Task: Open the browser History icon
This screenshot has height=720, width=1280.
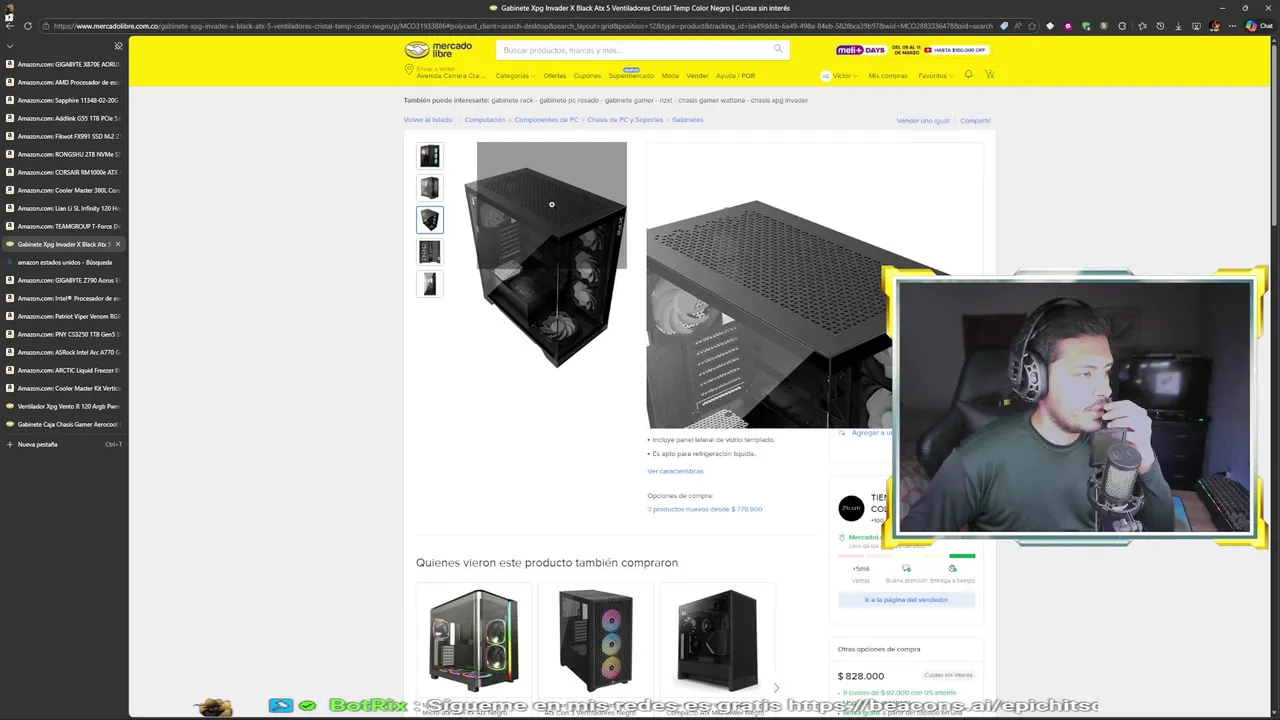Action: pos(1160,26)
